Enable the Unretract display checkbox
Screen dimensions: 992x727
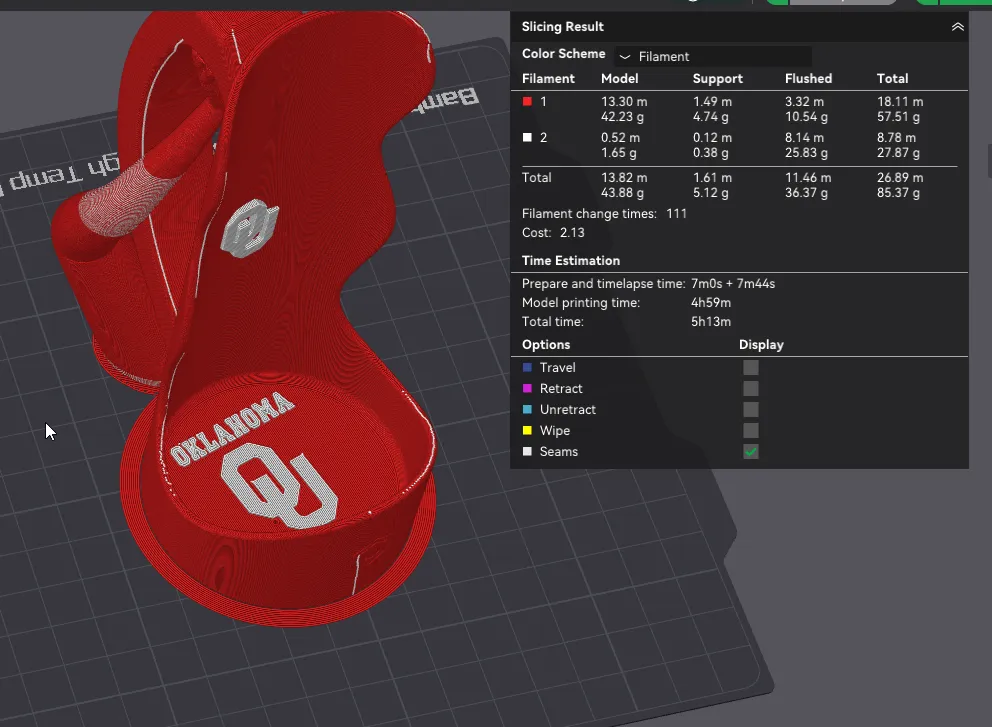click(750, 409)
